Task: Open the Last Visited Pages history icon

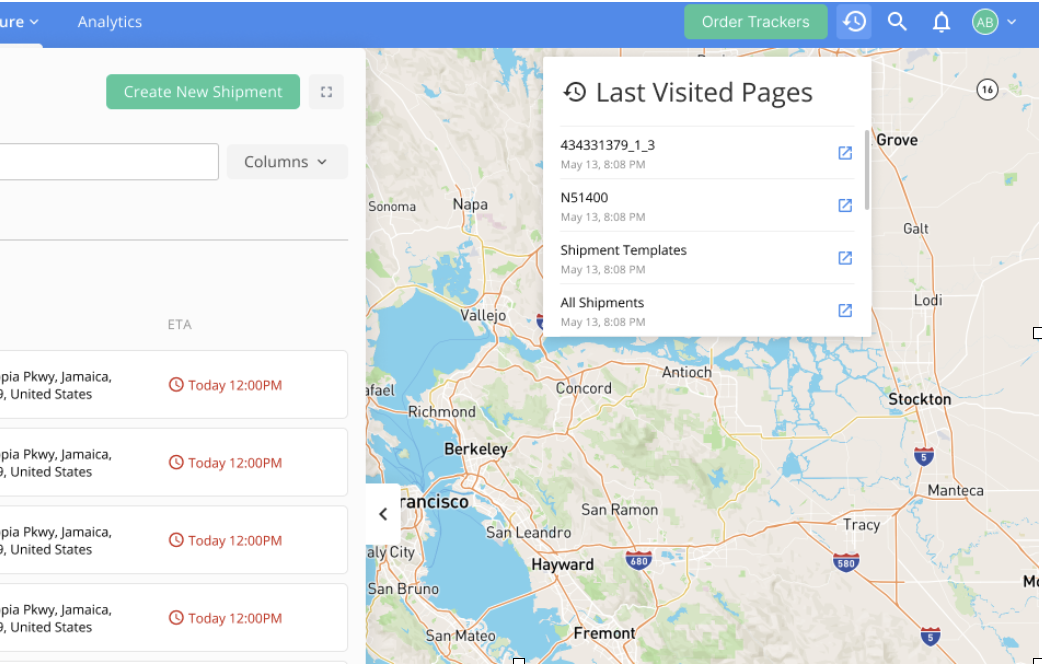Action: coord(854,22)
